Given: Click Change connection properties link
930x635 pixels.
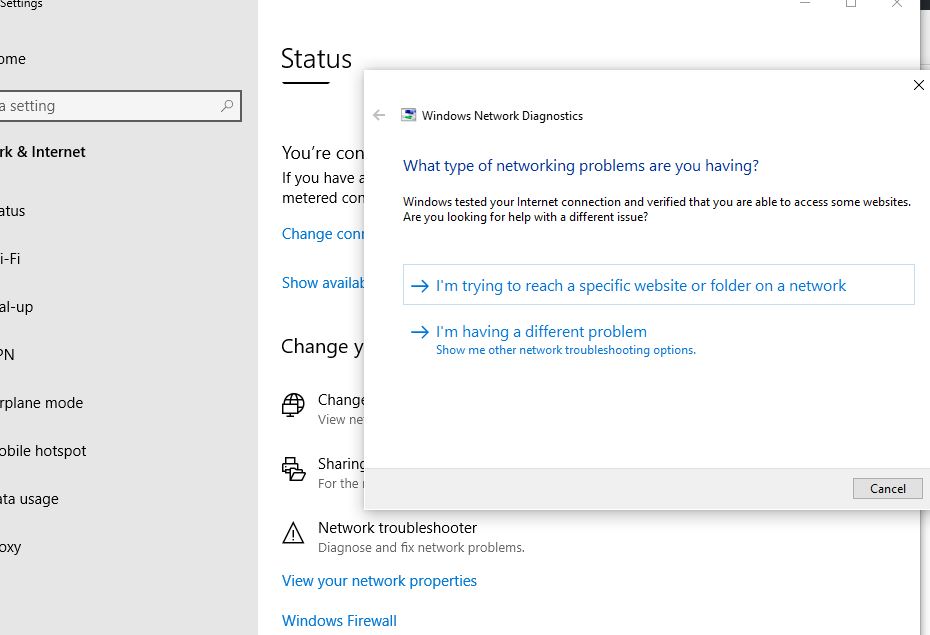Looking at the screenshot, I should 322,234.
